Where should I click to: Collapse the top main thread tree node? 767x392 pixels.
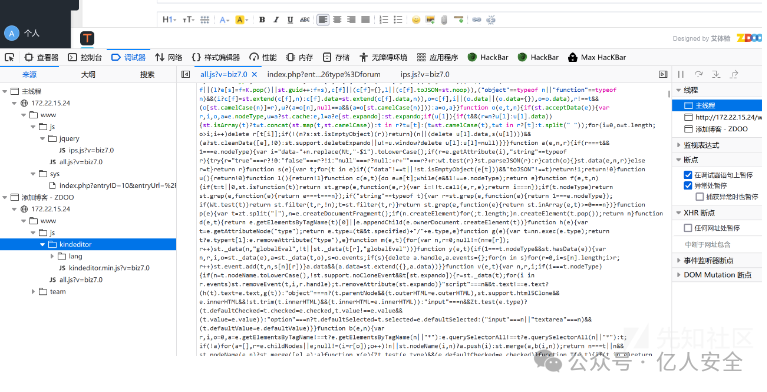pos(5,92)
